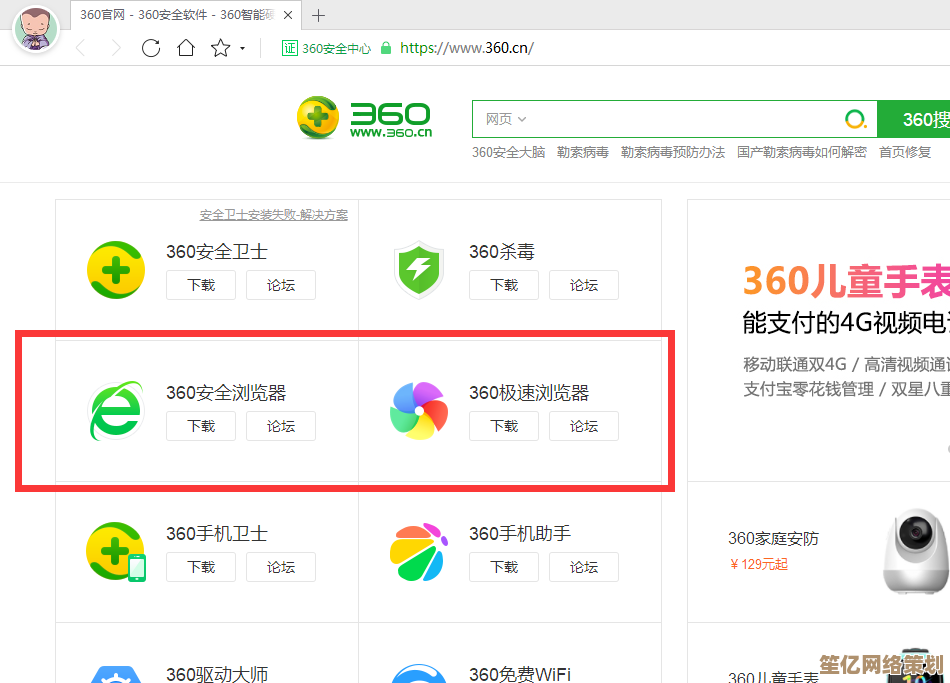Viewport: 950px width, 683px height.
Task: Open a new tab with plus button
Action: click(x=319, y=15)
